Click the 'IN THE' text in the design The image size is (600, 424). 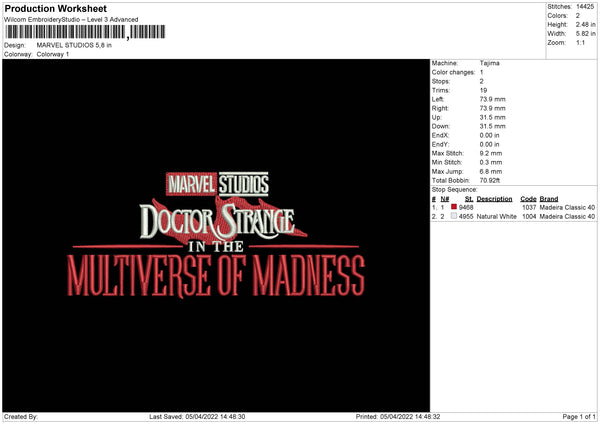pos(217,247)
